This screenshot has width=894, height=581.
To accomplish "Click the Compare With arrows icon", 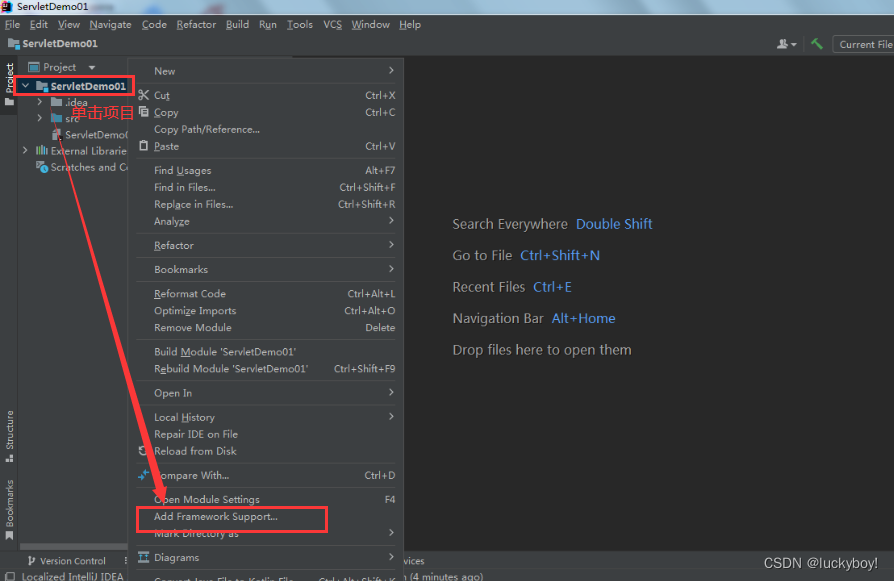I will coord(143,474).
